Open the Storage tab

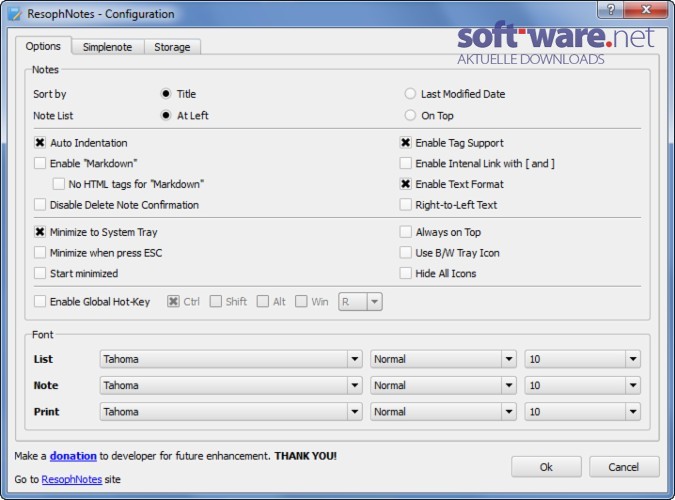pos(172,47)
